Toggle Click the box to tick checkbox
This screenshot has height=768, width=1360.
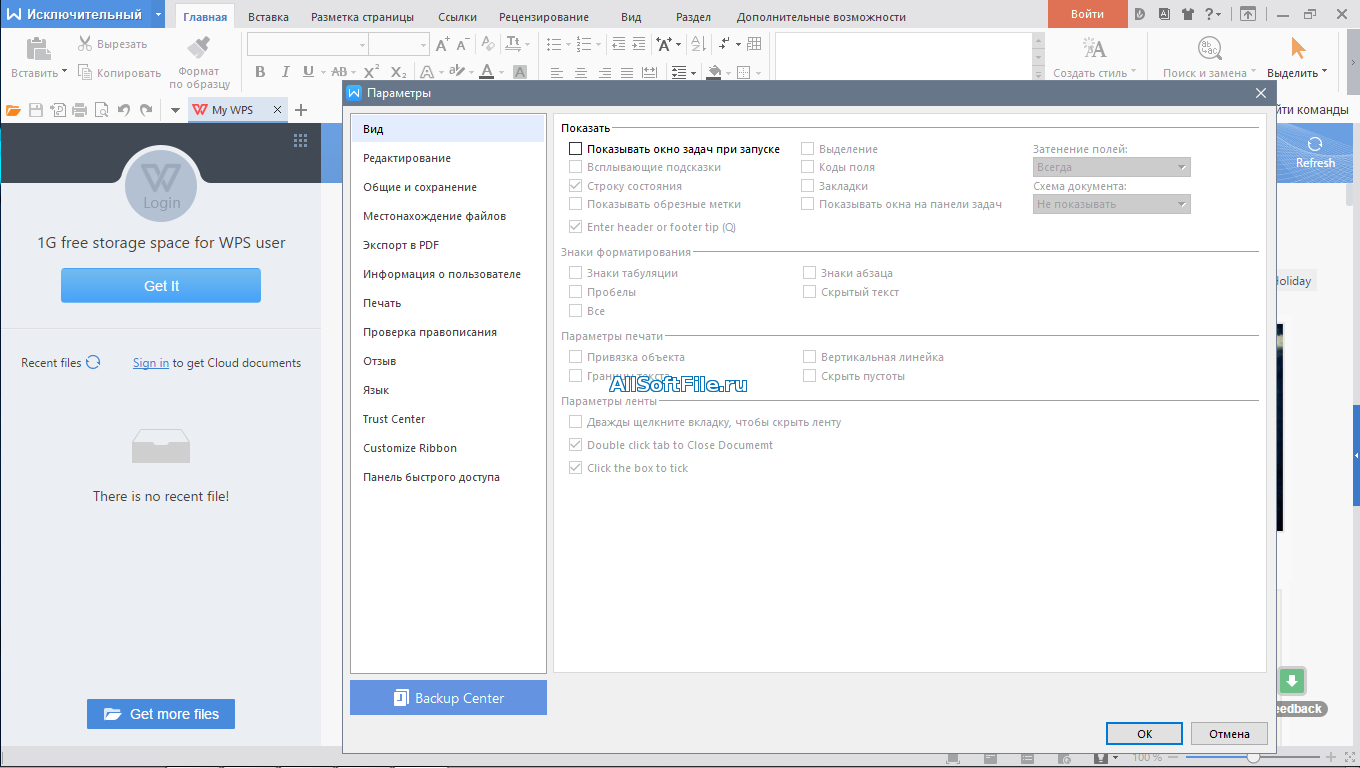point(575,468)
